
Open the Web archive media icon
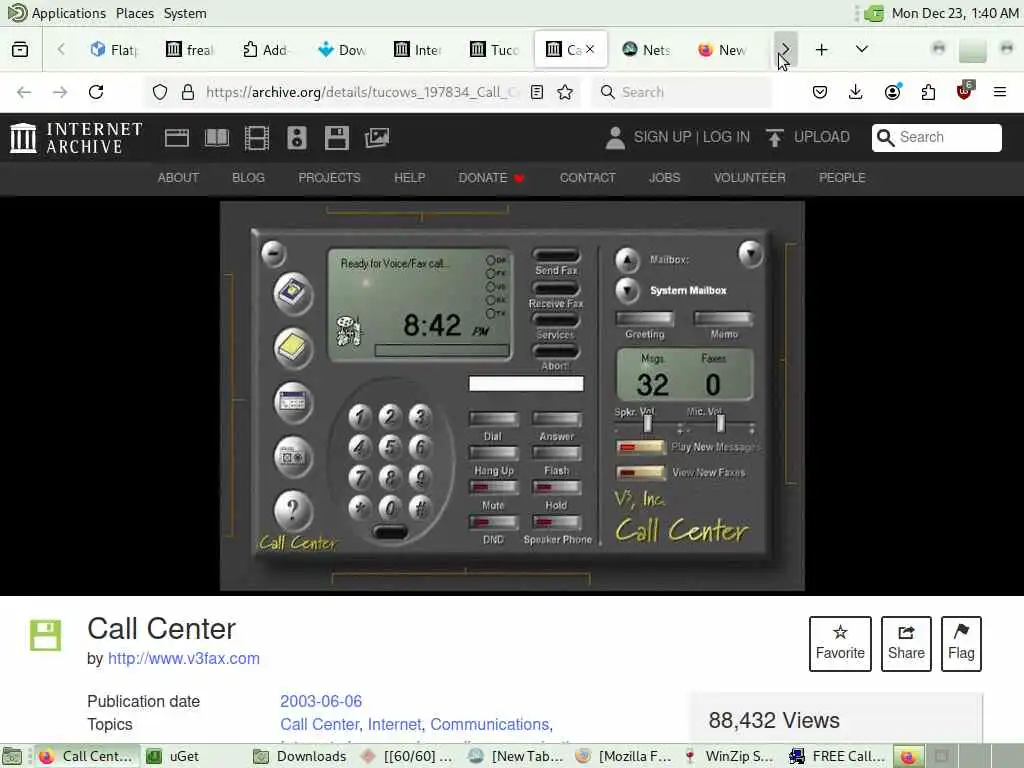(x=176, y=138)
